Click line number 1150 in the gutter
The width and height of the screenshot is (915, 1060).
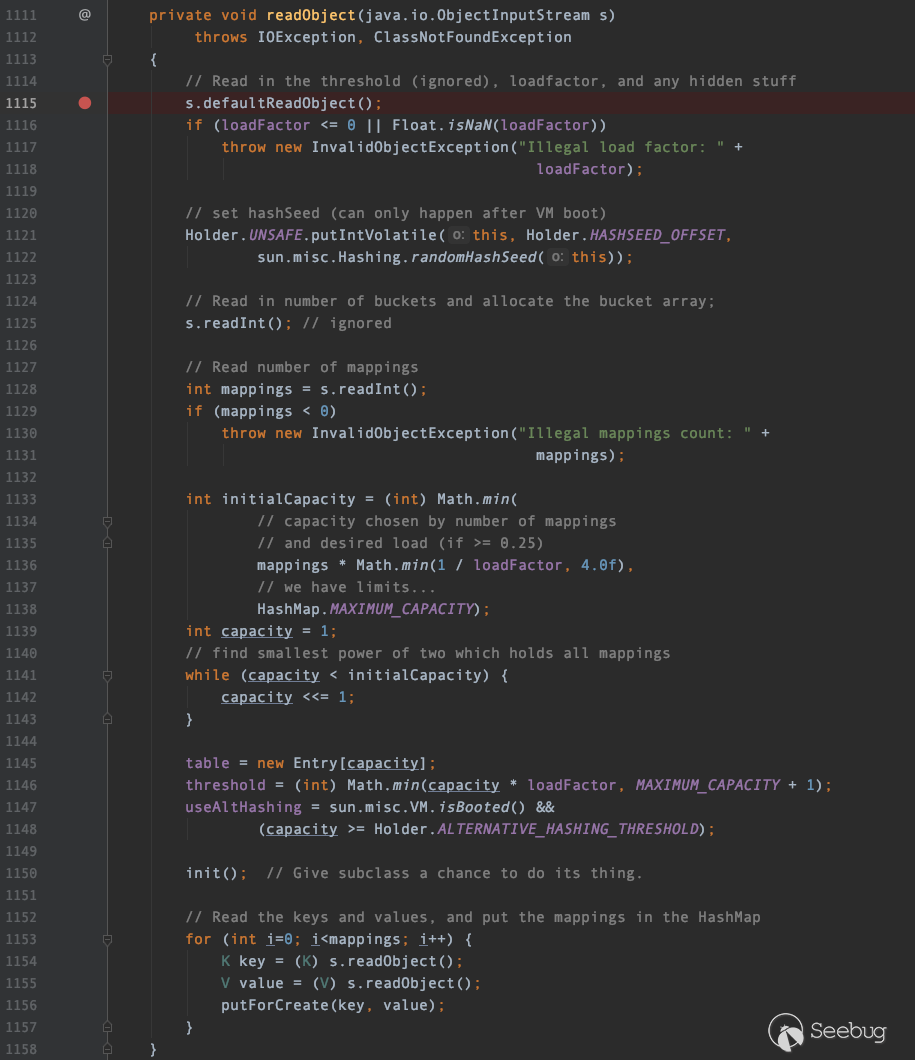click(x=21, y=873)
